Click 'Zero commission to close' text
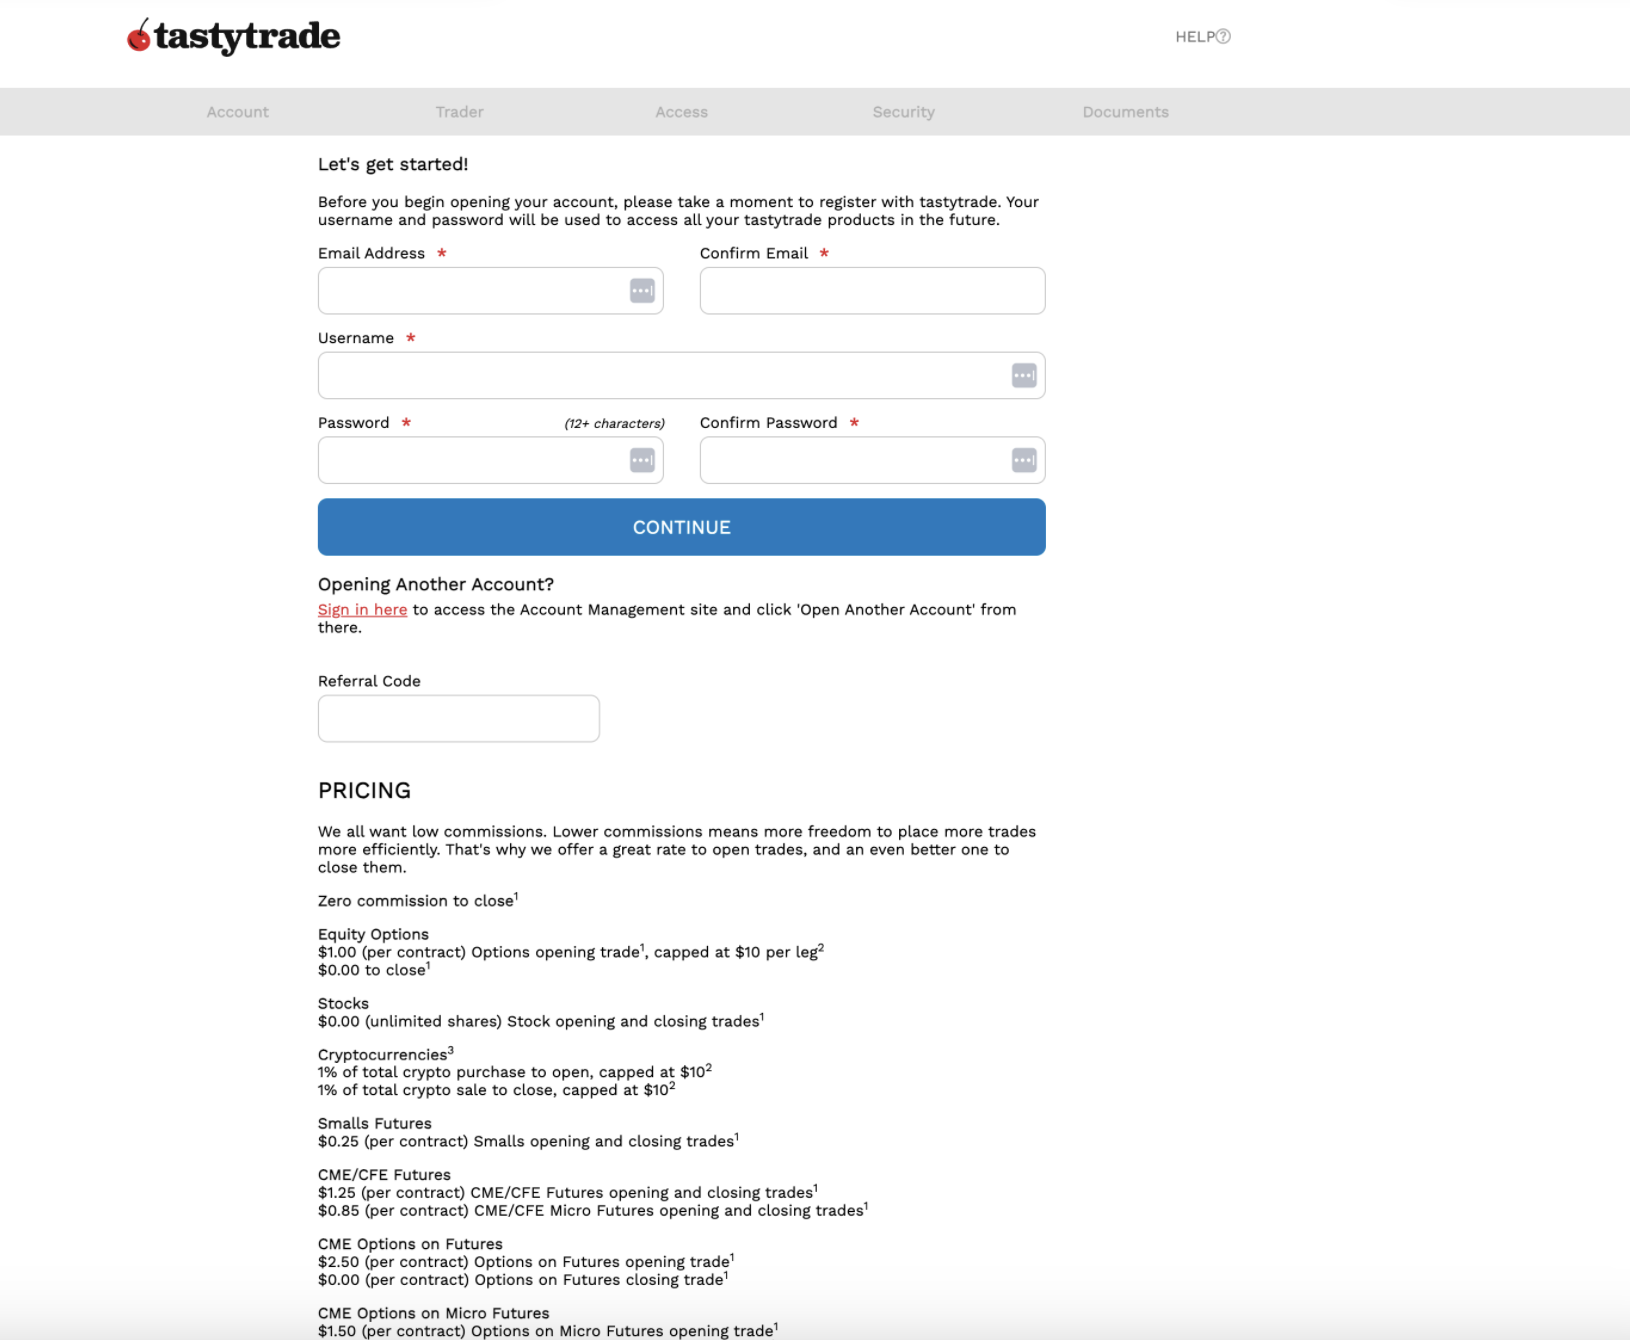 click(416, 901)
